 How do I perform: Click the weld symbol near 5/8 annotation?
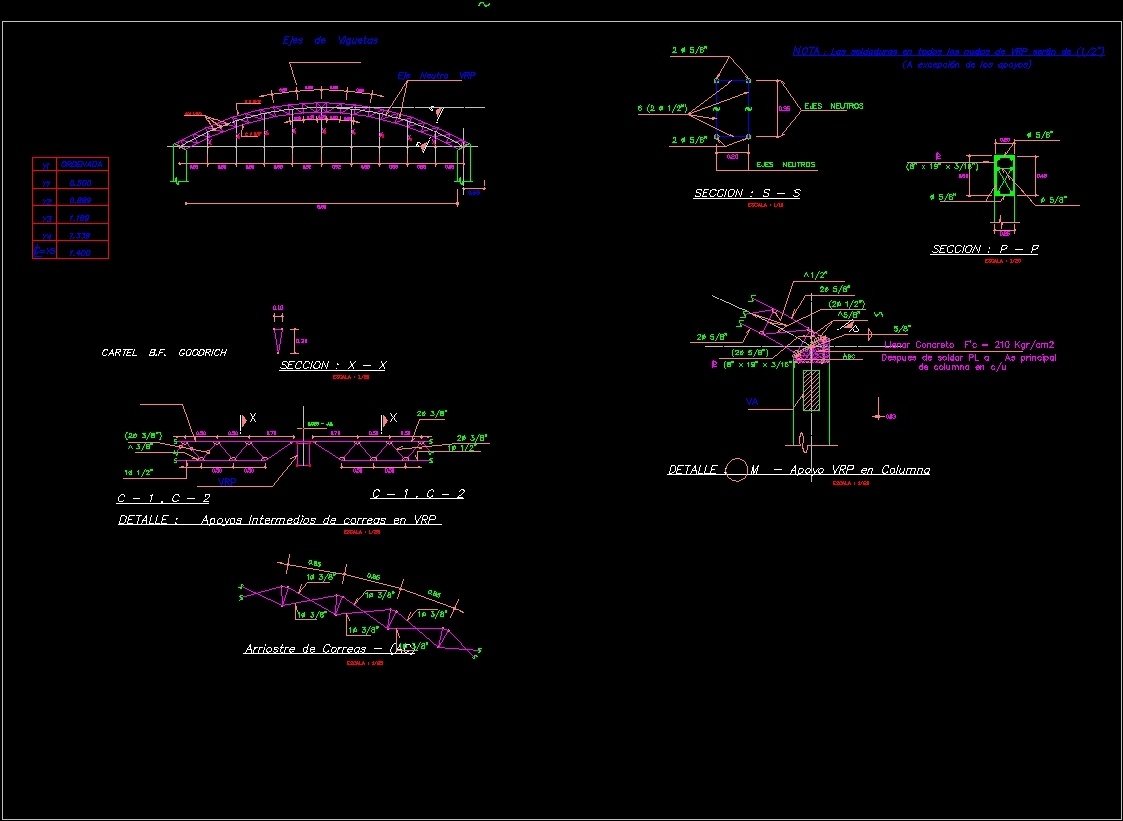868,330
